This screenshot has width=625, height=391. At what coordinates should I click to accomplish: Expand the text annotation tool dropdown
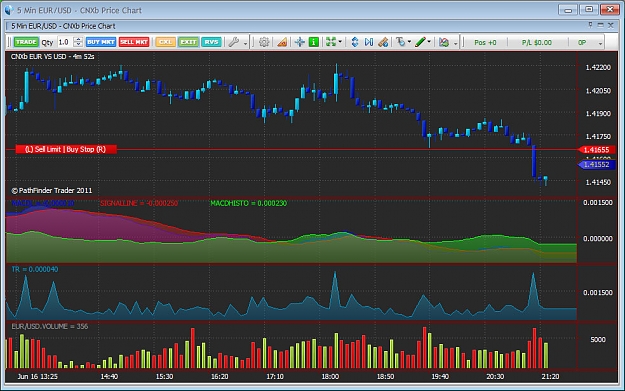(409, 41)
